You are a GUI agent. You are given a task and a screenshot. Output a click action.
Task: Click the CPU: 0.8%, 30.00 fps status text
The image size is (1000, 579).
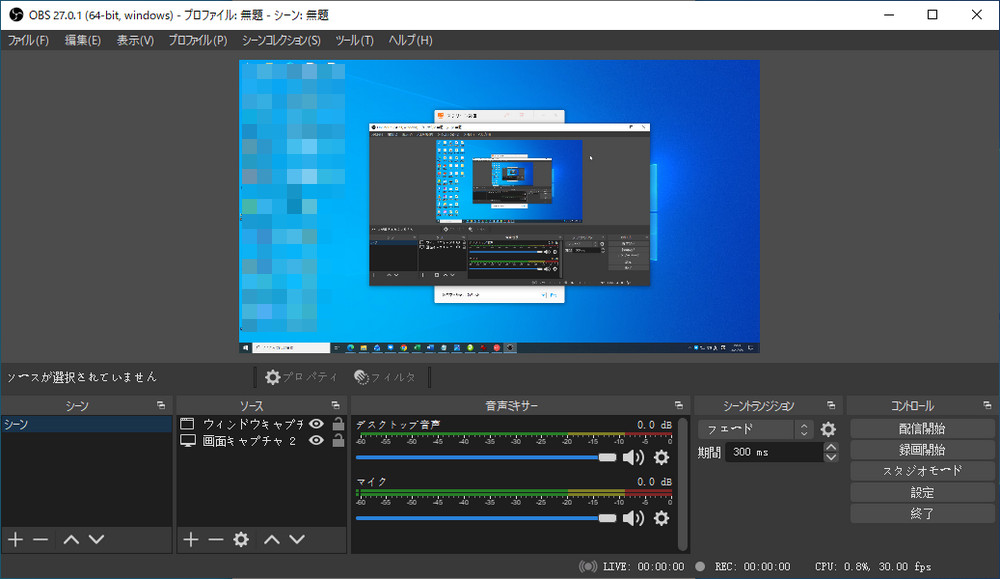pos(872,566)
